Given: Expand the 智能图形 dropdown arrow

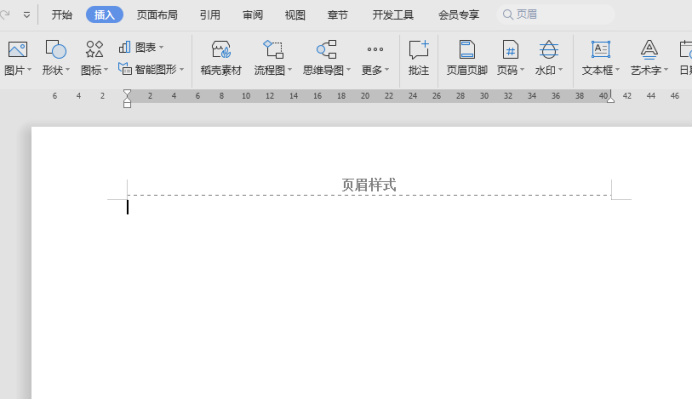Looking at the screenshot, I should 182,69.
